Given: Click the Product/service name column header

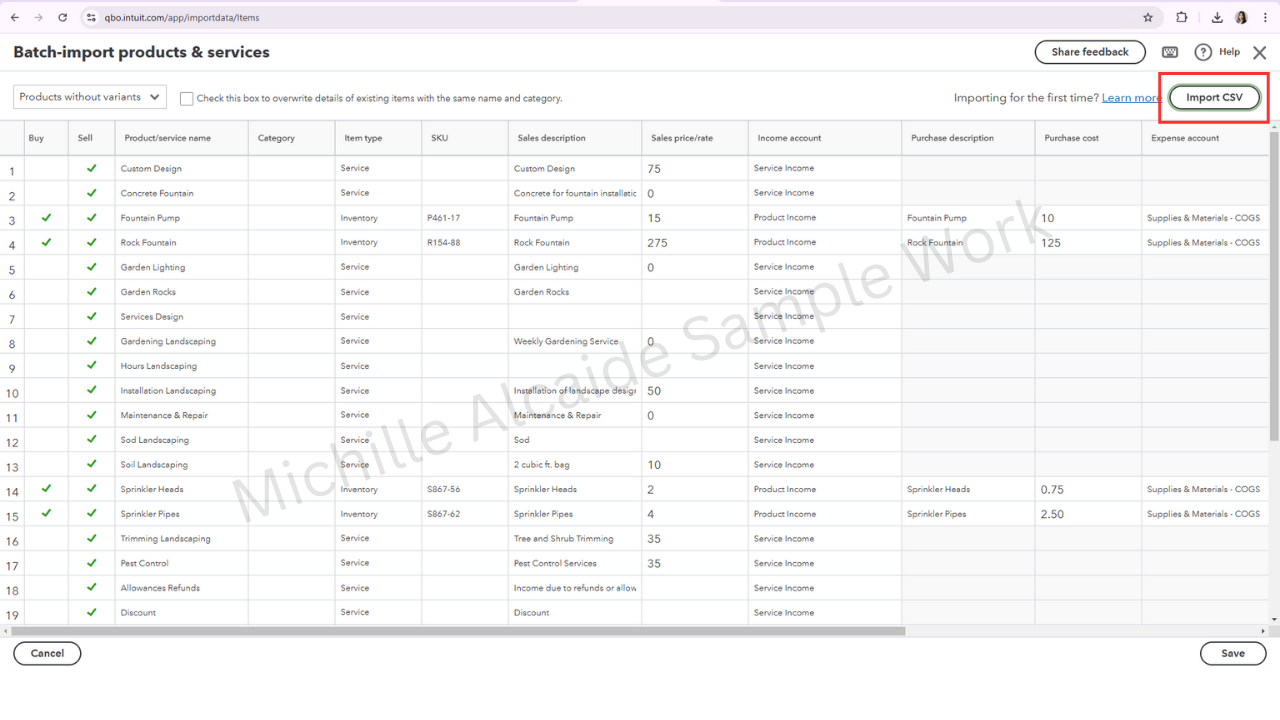Looking at the screenshot, I should tap(182, 138).
